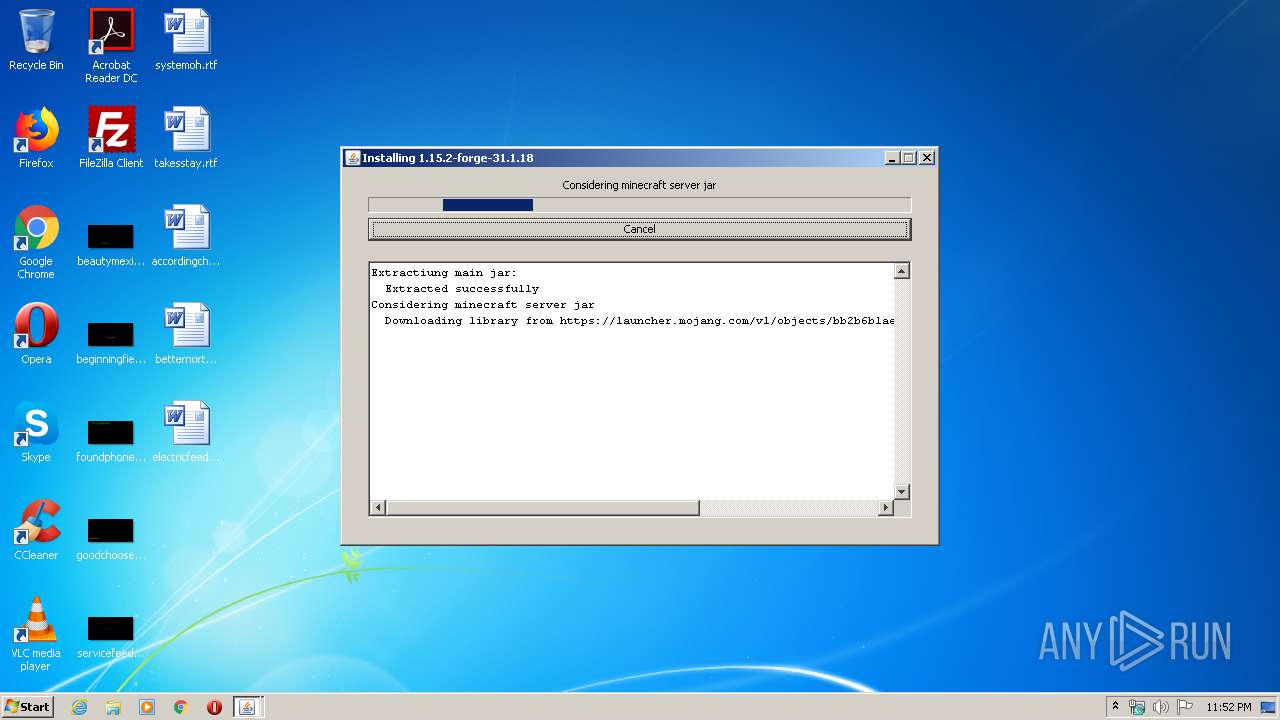Switch to the Java installer taskbar item
Screen dimensions: 1280x720
(x=247, y=707)
